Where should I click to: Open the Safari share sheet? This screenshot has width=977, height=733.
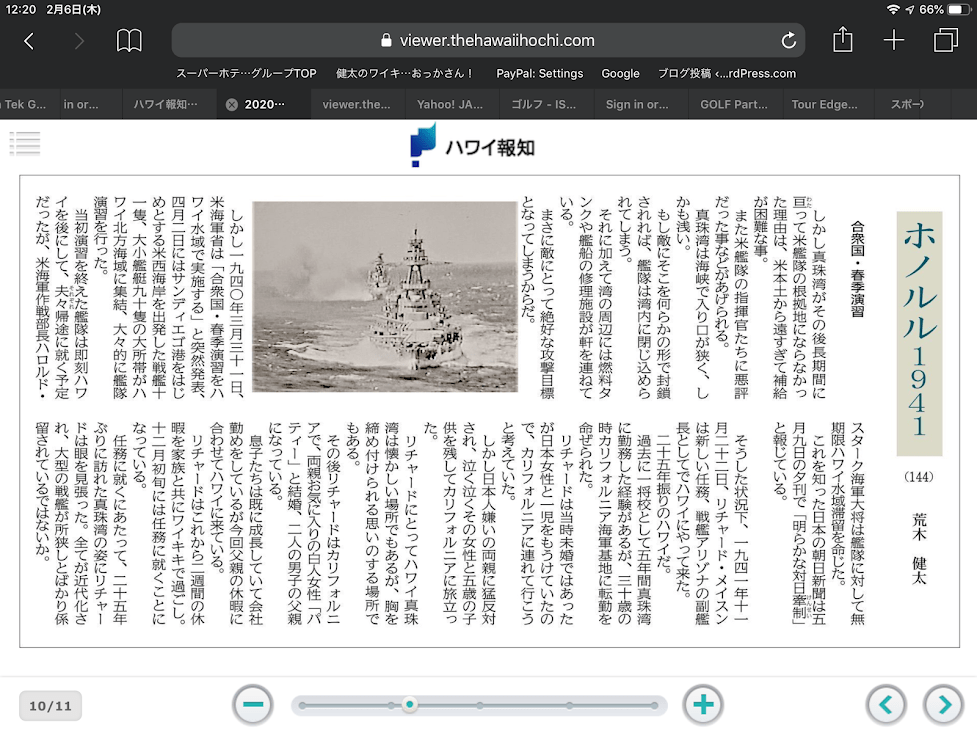click(843, 40)
